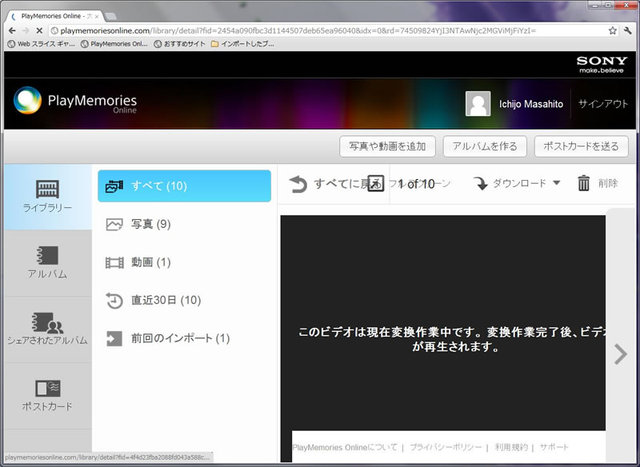Click the アルバムを作る button

[x=484, y=146]
